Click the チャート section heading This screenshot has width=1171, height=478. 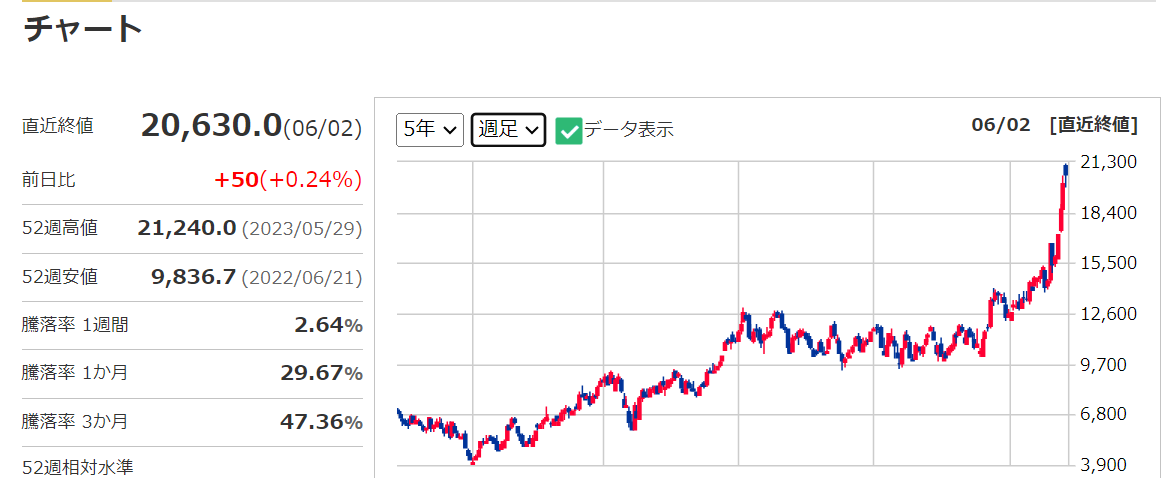pos(84,29)
